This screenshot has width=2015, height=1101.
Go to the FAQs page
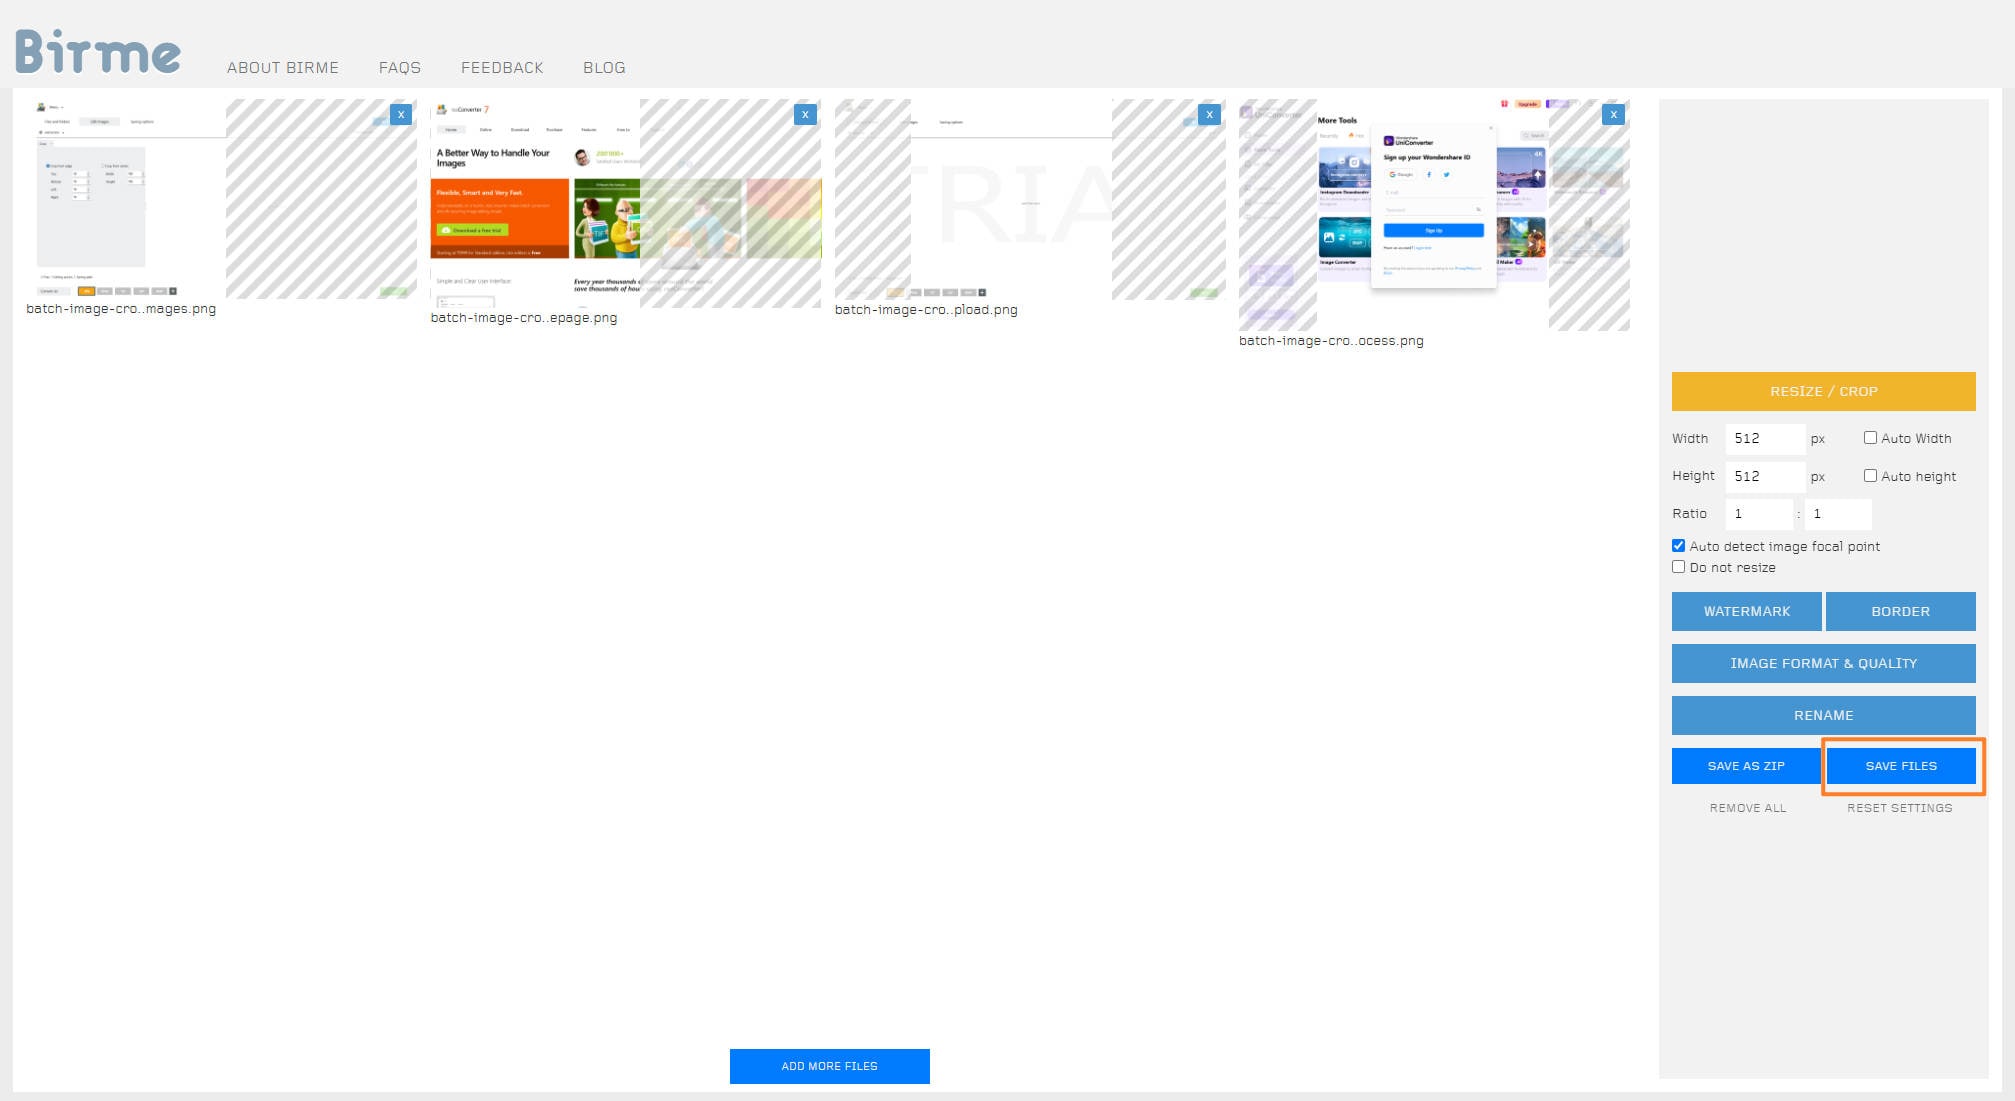(400, 68)
